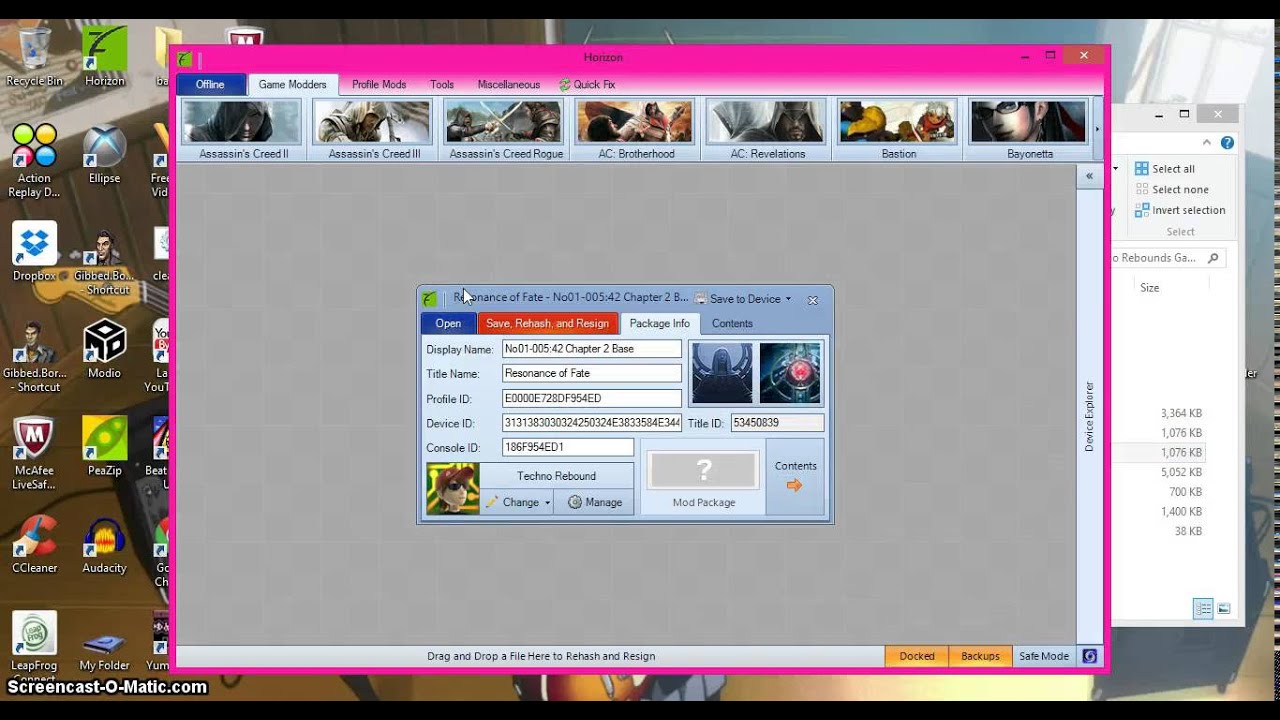The width and height of the screenshot is (1280, 720).
Task: Select the 3,364 KB file row
Action: (x=1180, y=413)
